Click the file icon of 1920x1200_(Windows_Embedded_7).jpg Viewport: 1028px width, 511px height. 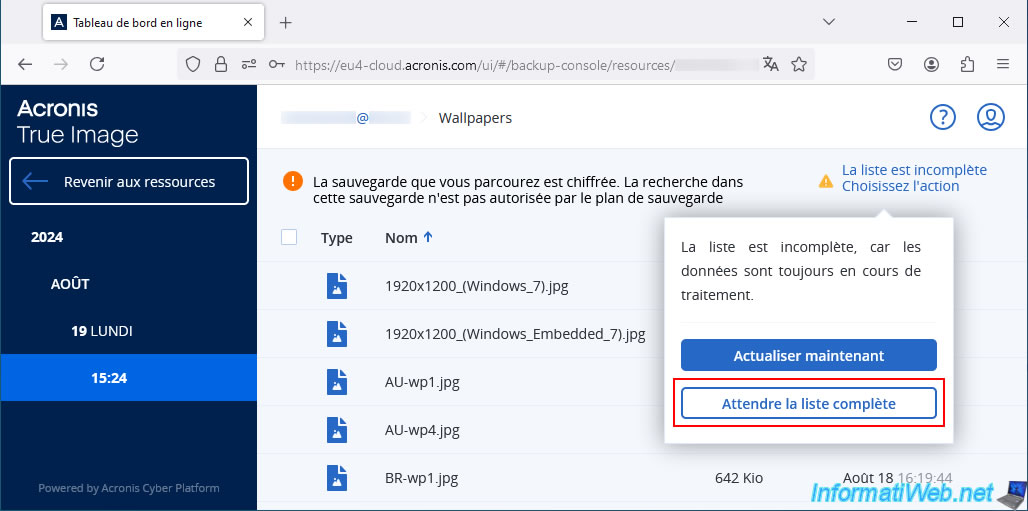337,334
